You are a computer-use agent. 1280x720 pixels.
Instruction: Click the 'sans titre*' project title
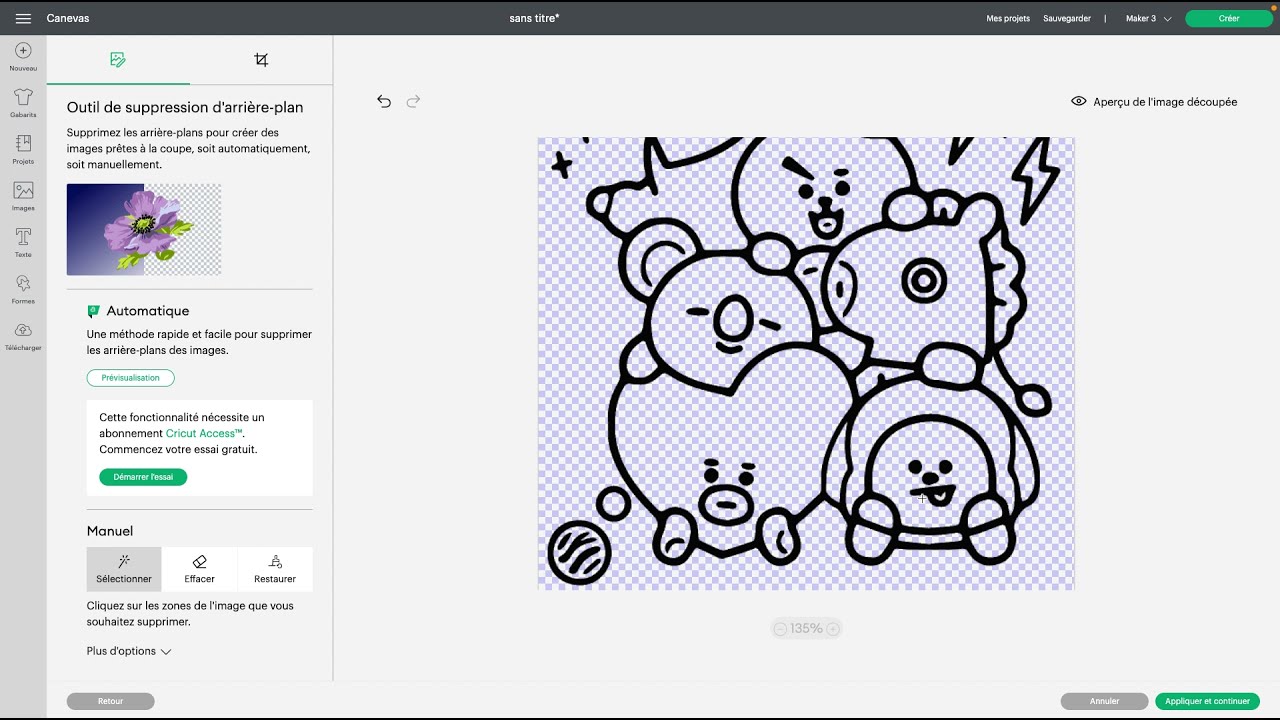(x=534, y=18)
